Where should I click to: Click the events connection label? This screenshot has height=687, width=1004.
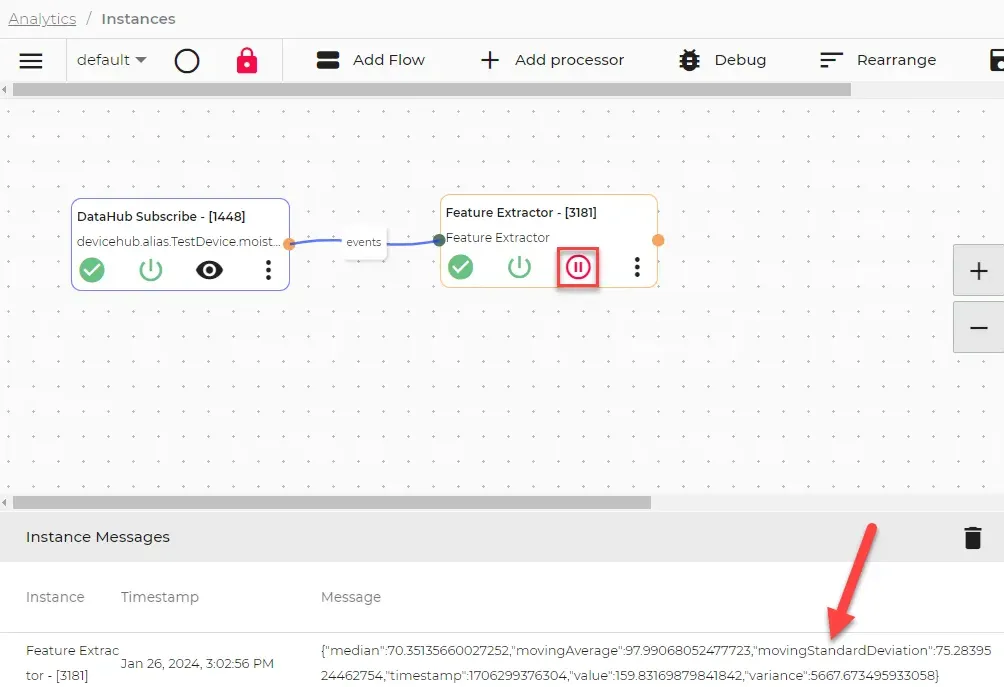click(364, 242)
